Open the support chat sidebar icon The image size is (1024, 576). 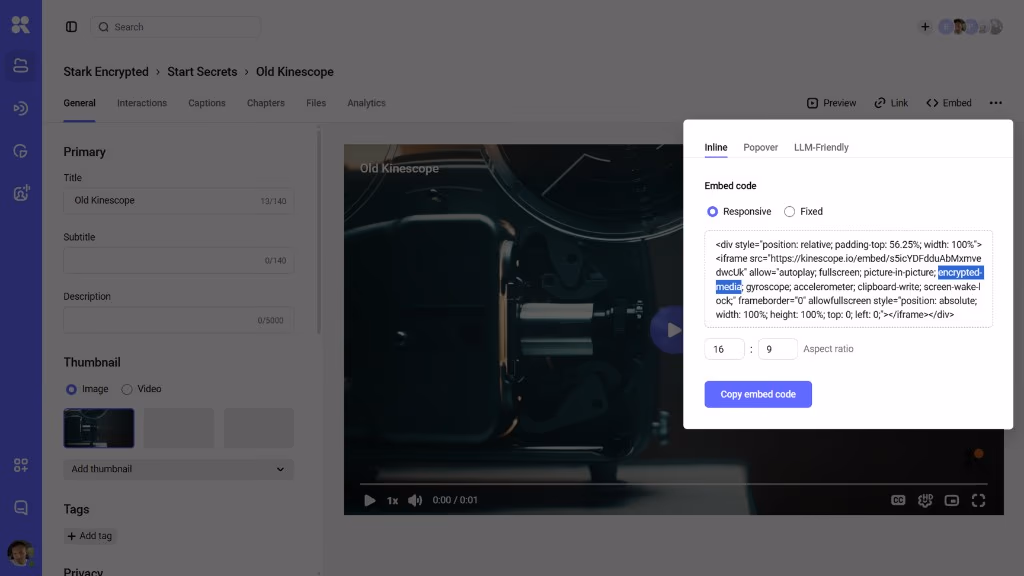tap(20, 507)
